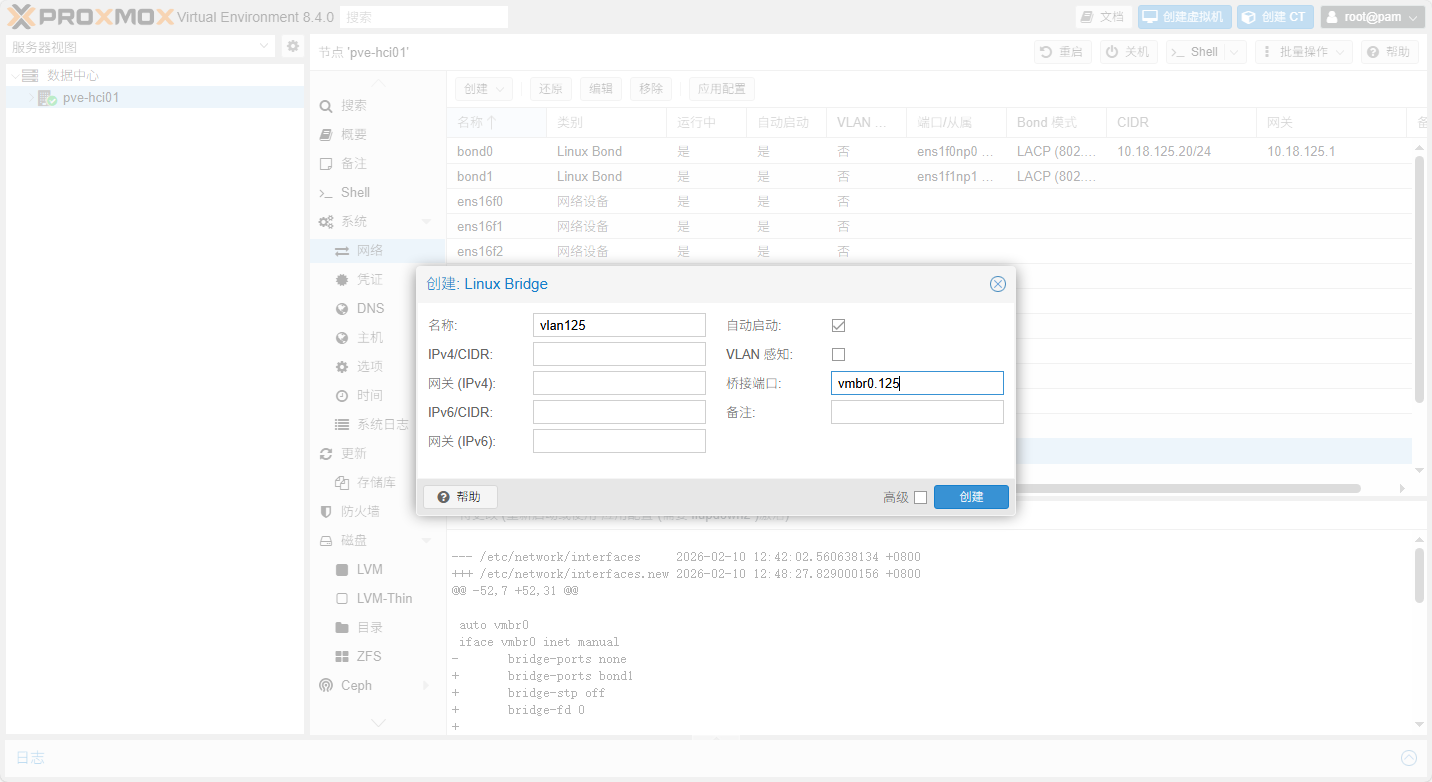Open the 批量操作 bulk actions menu
The width and height of the screenshot is (1432, 782).
[1304, 52]
